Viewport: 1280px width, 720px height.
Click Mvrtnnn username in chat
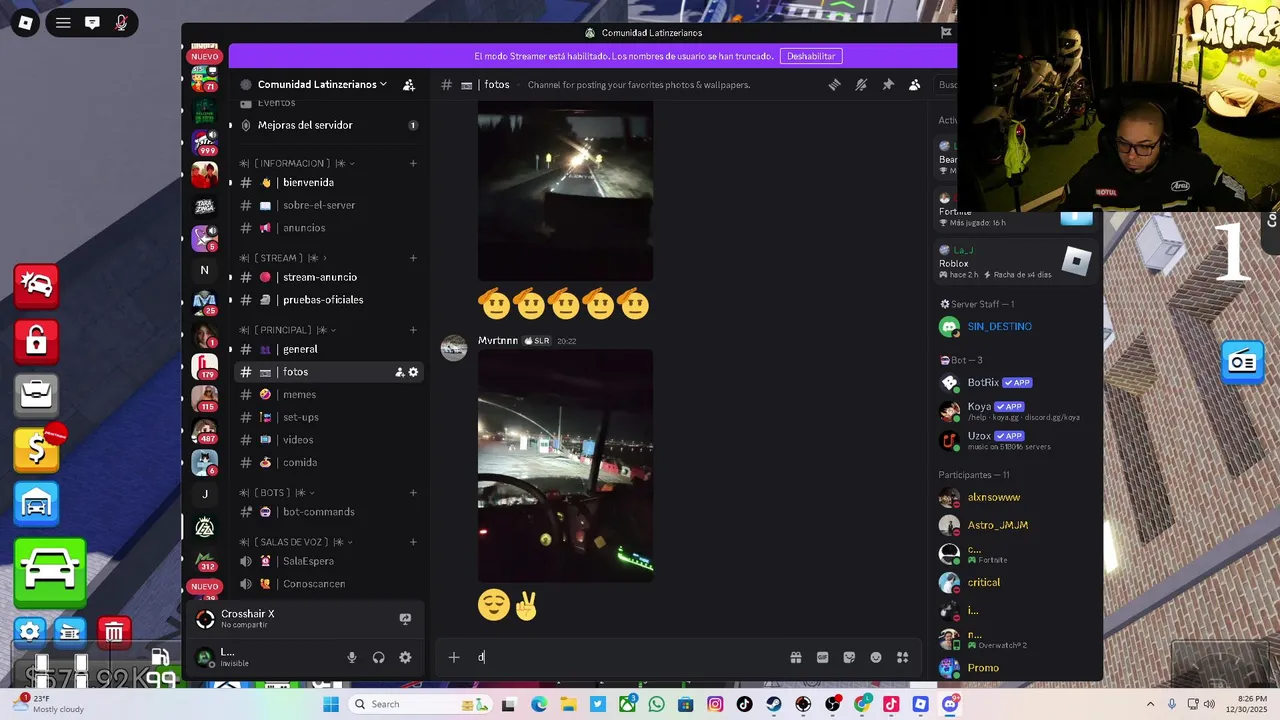pyautogui.click(x=497, y=341)
